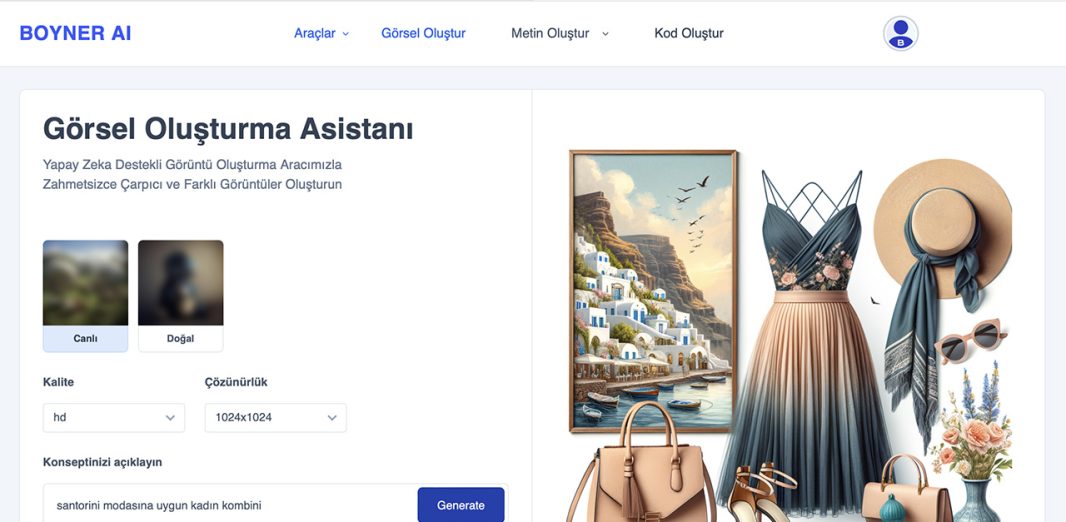The image size is (1066, 522).
Task: Expand the Araçlar menu
Action: tap(321, 33)
